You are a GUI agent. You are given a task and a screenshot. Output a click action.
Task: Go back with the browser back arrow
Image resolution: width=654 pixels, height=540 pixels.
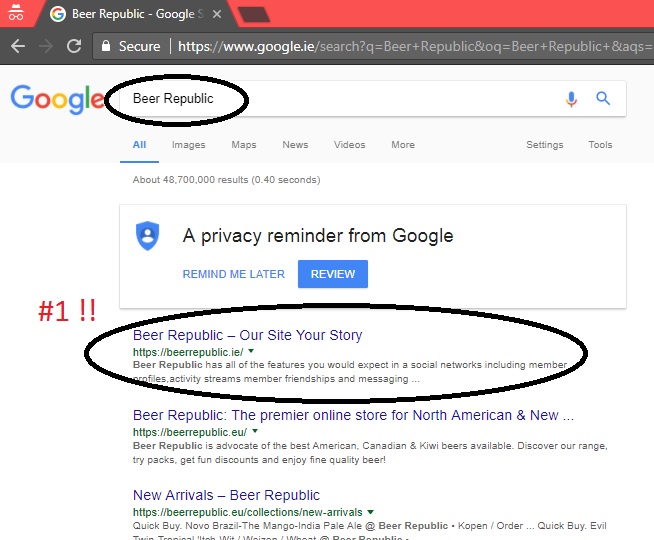coord(18,46)
